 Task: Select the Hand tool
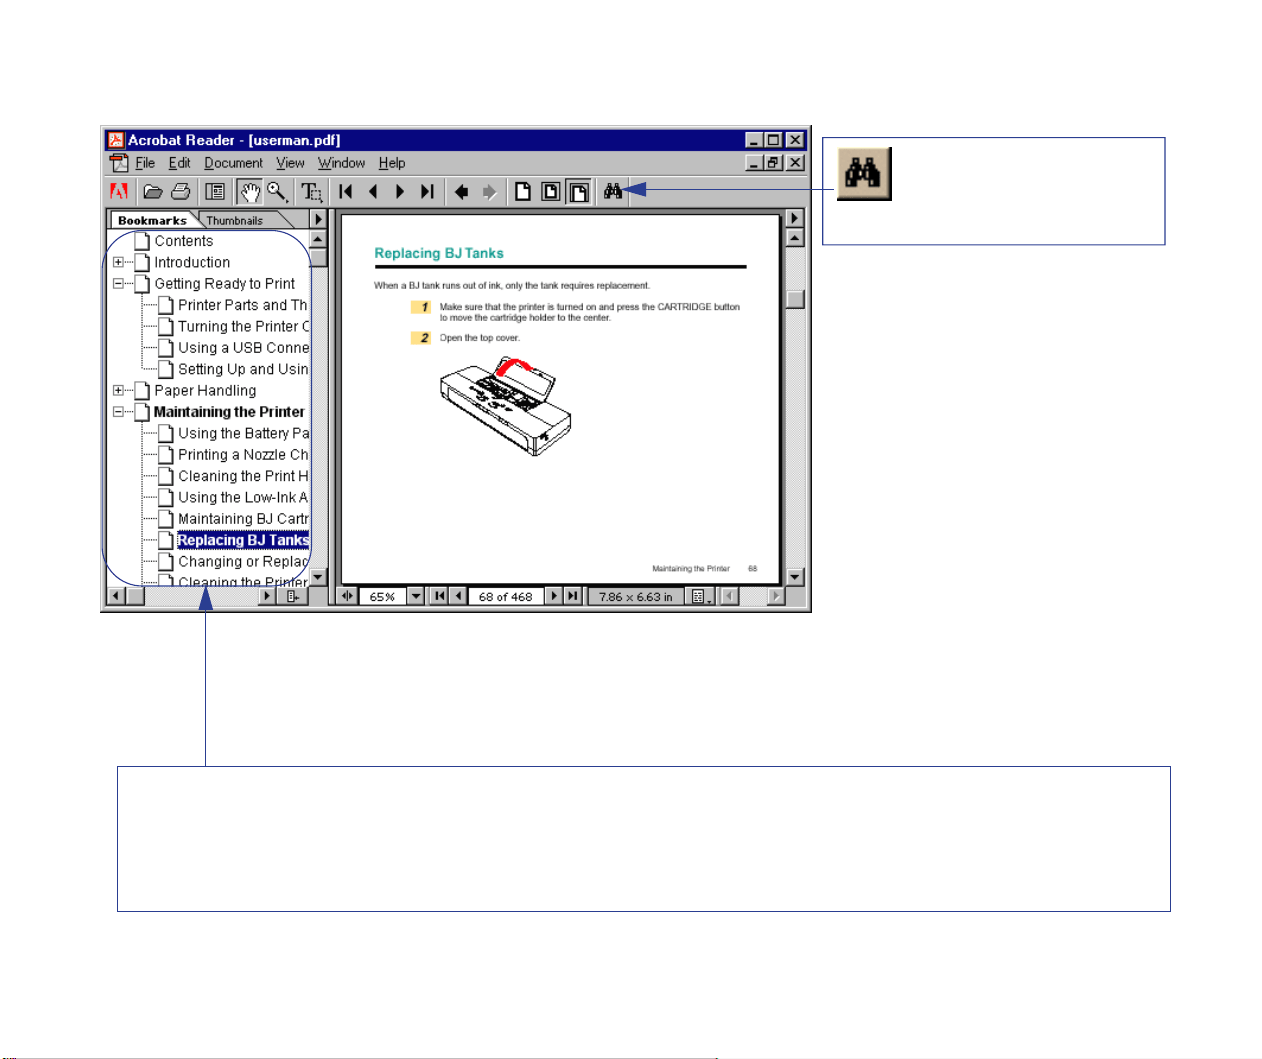coord(249,191)
